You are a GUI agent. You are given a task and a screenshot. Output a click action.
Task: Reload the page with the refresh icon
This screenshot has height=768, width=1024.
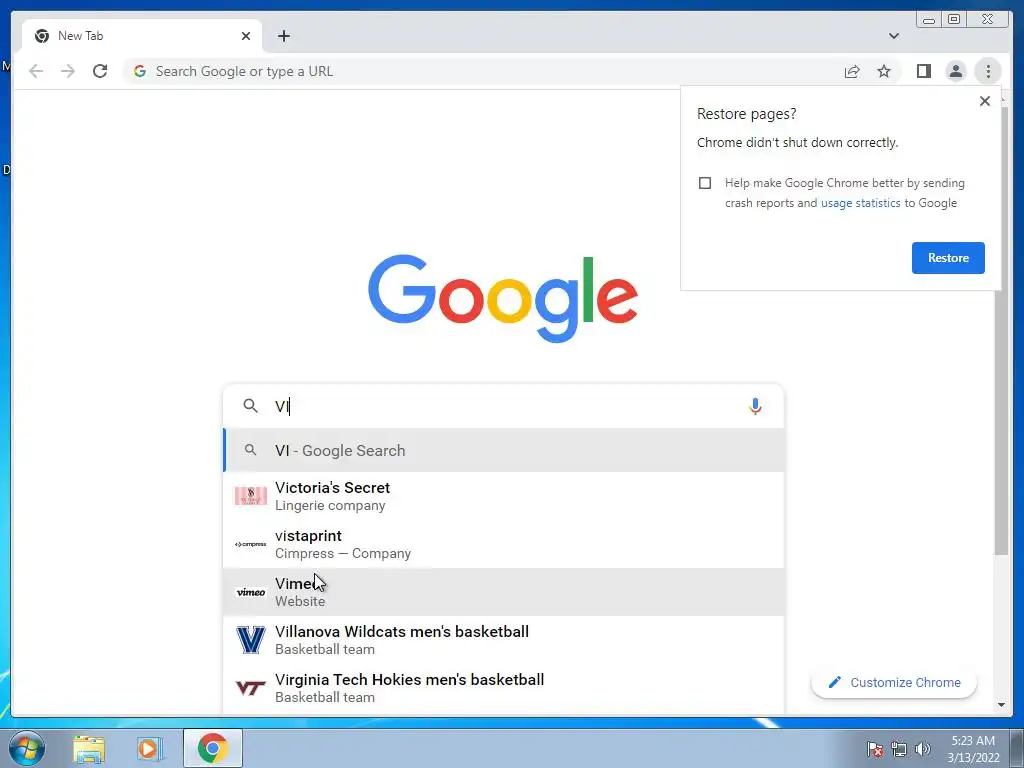(100, 71)
